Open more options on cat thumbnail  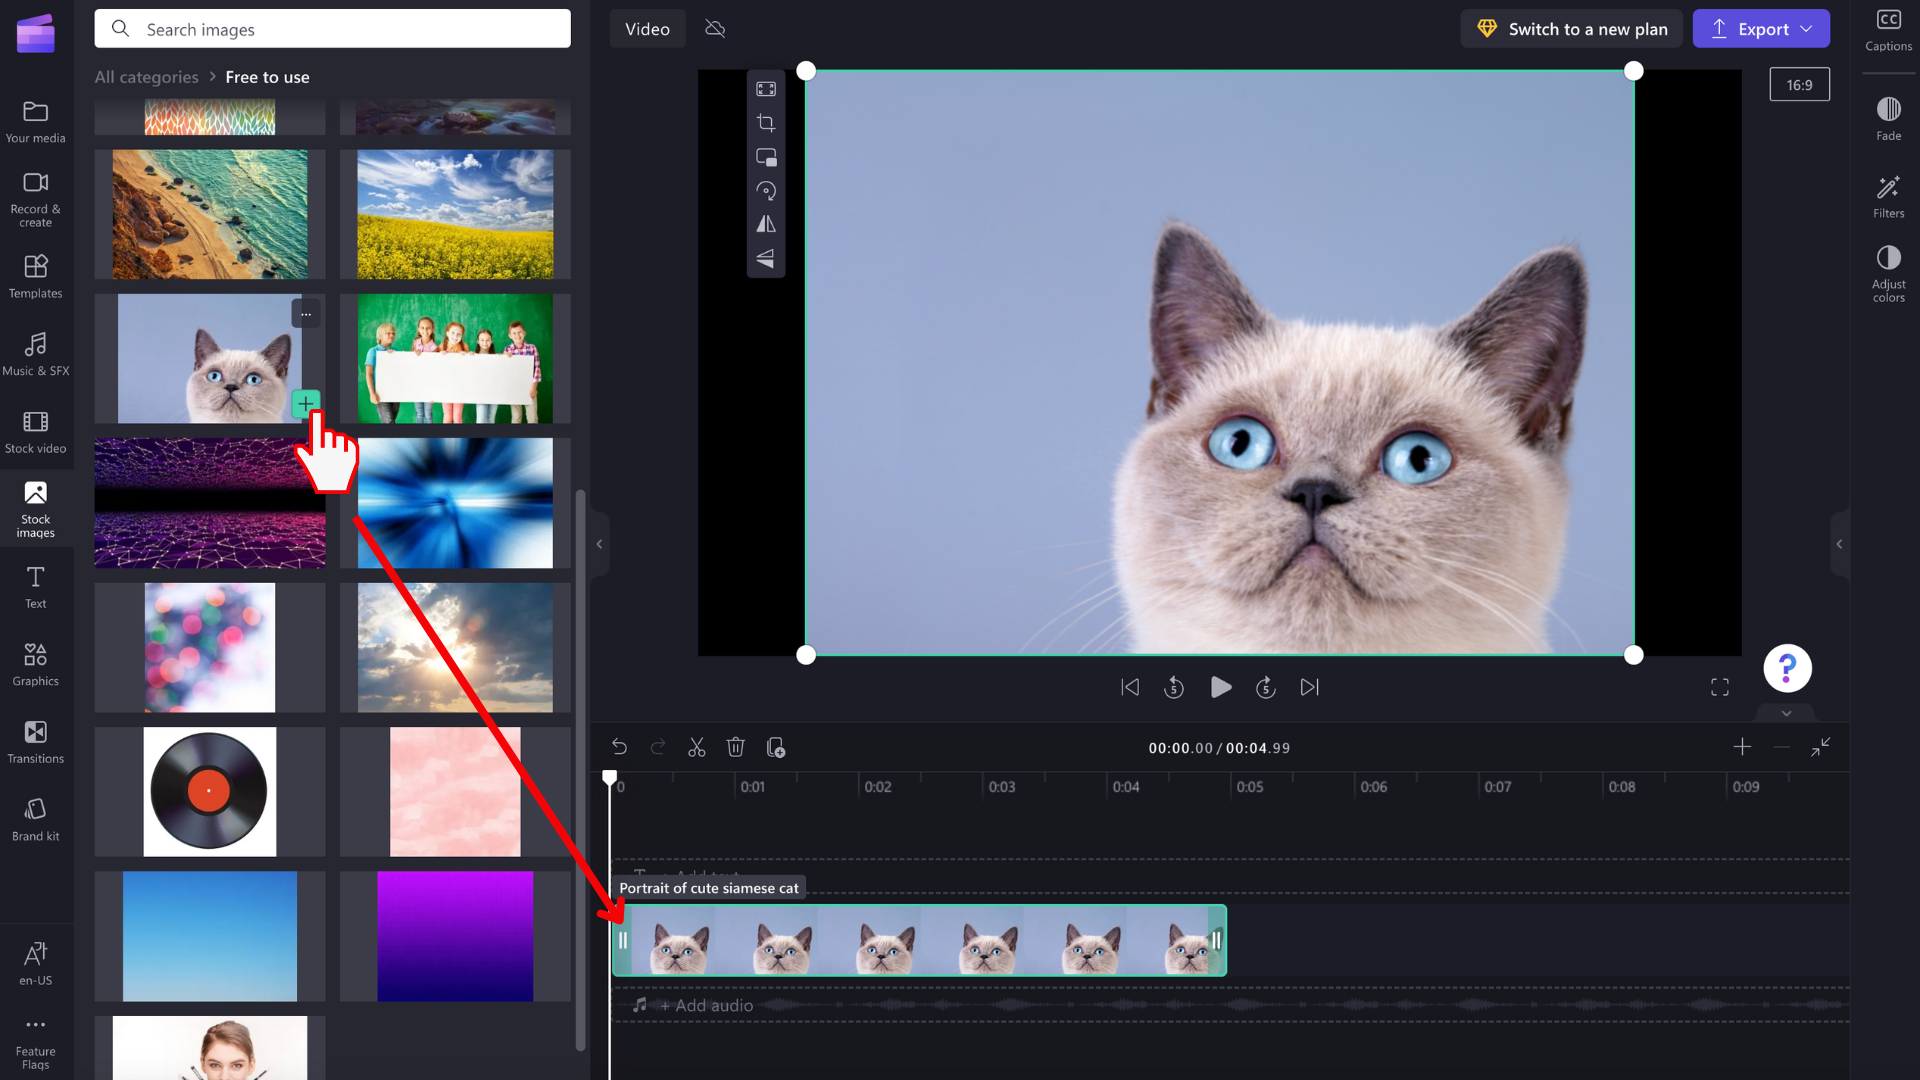306,313
